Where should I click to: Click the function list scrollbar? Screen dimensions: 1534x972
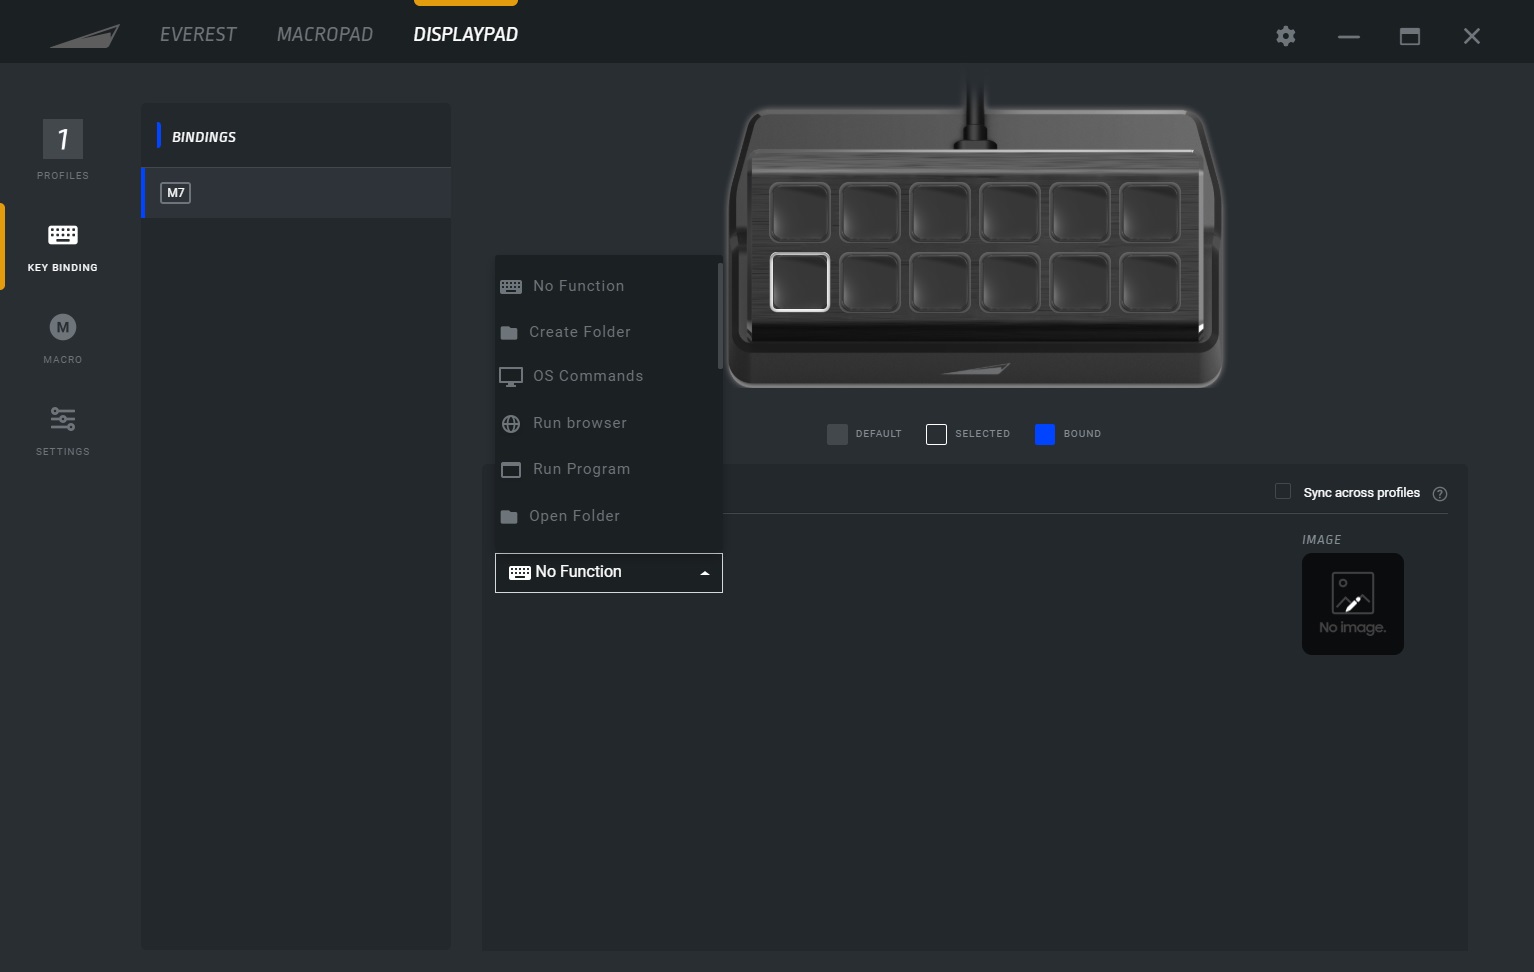tap(720, 316)
